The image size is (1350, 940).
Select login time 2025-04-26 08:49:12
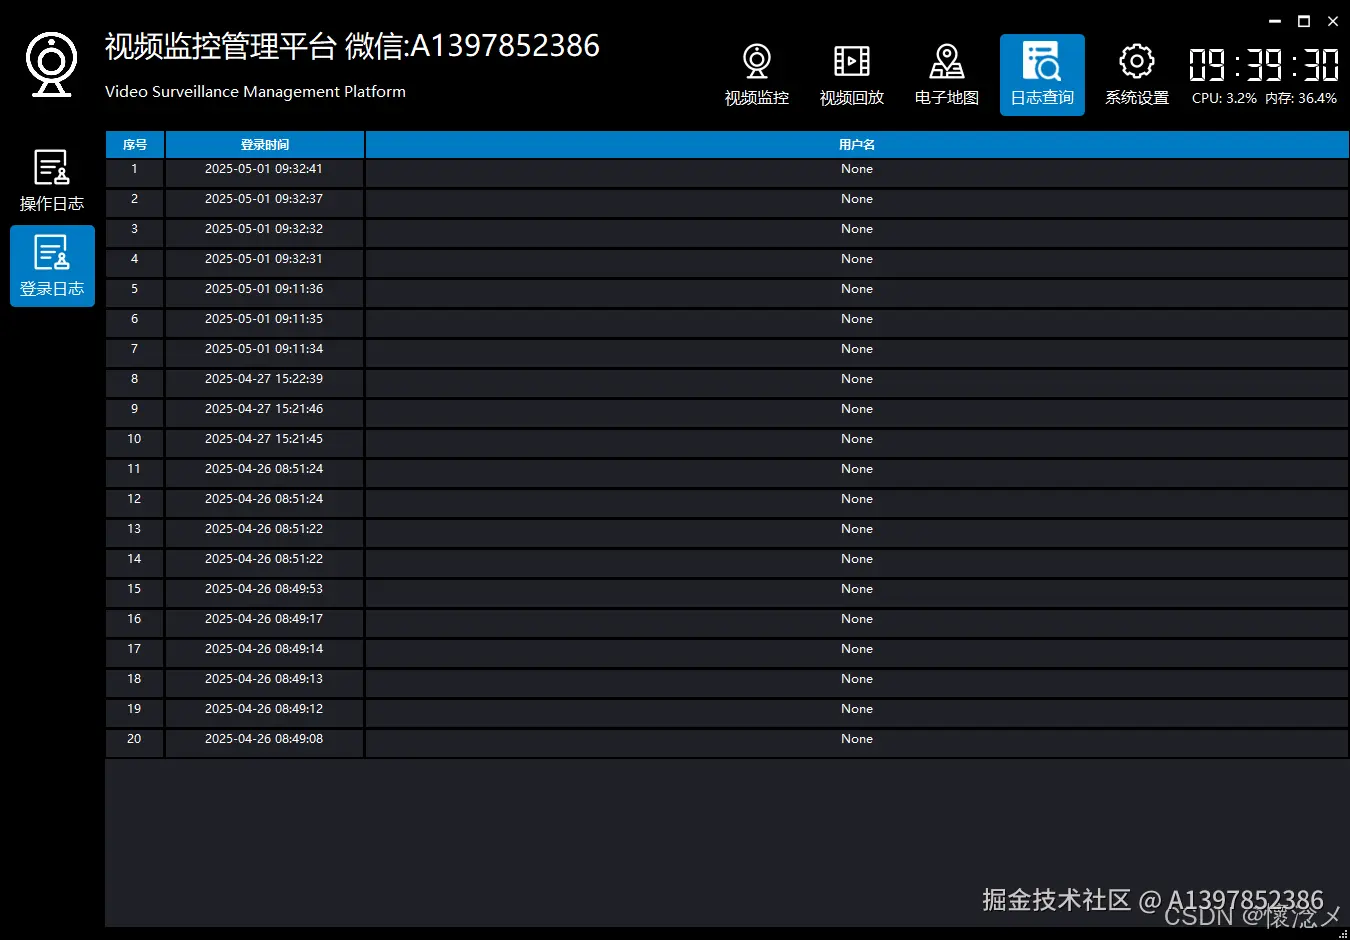click(x=264, y=709)
